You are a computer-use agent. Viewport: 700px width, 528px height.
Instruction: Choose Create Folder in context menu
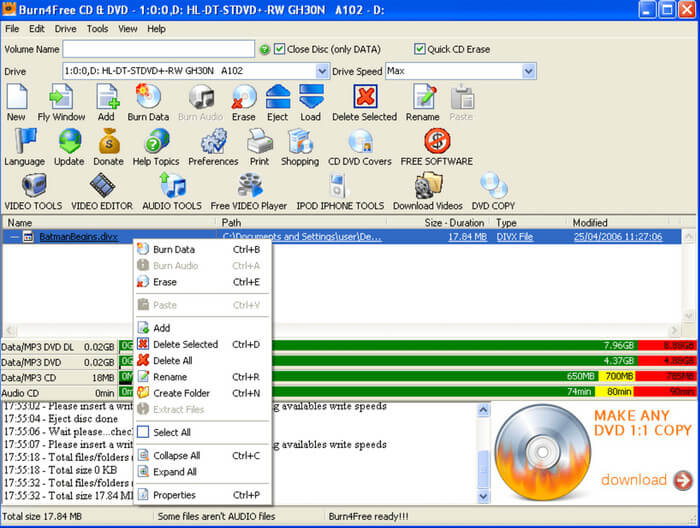[x=203, y=393]
